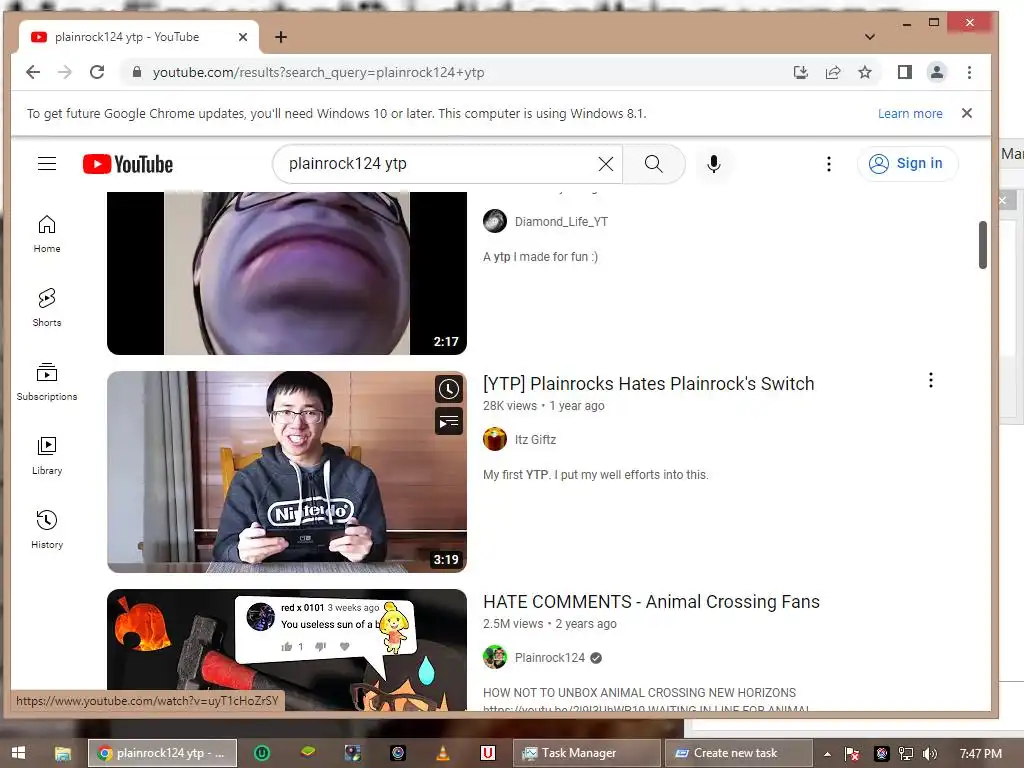Open YouTube settings three-dot menu

(x=829, y=164)
